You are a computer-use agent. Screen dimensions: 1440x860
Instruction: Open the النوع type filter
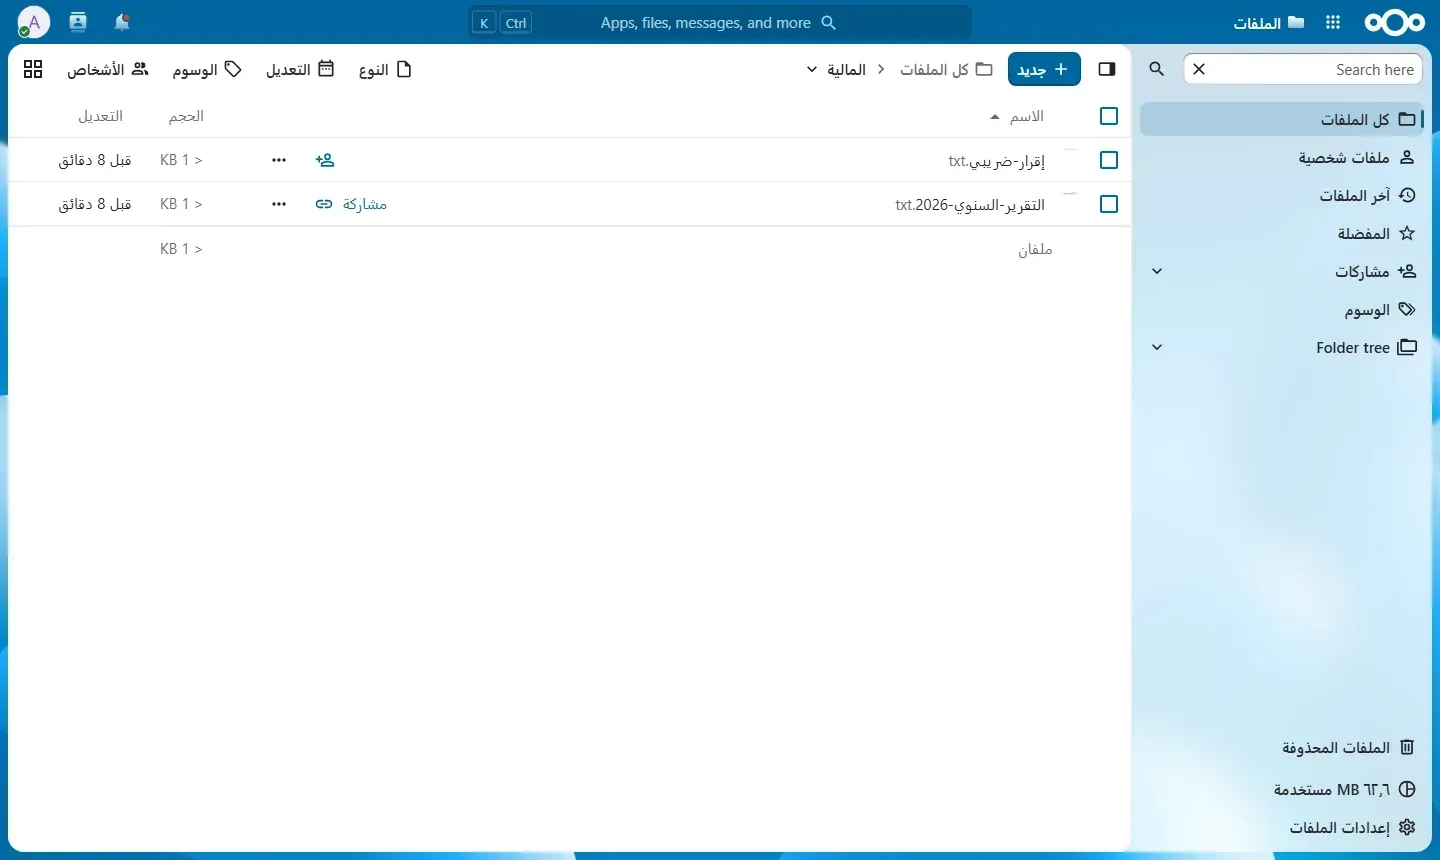[386, 69]
